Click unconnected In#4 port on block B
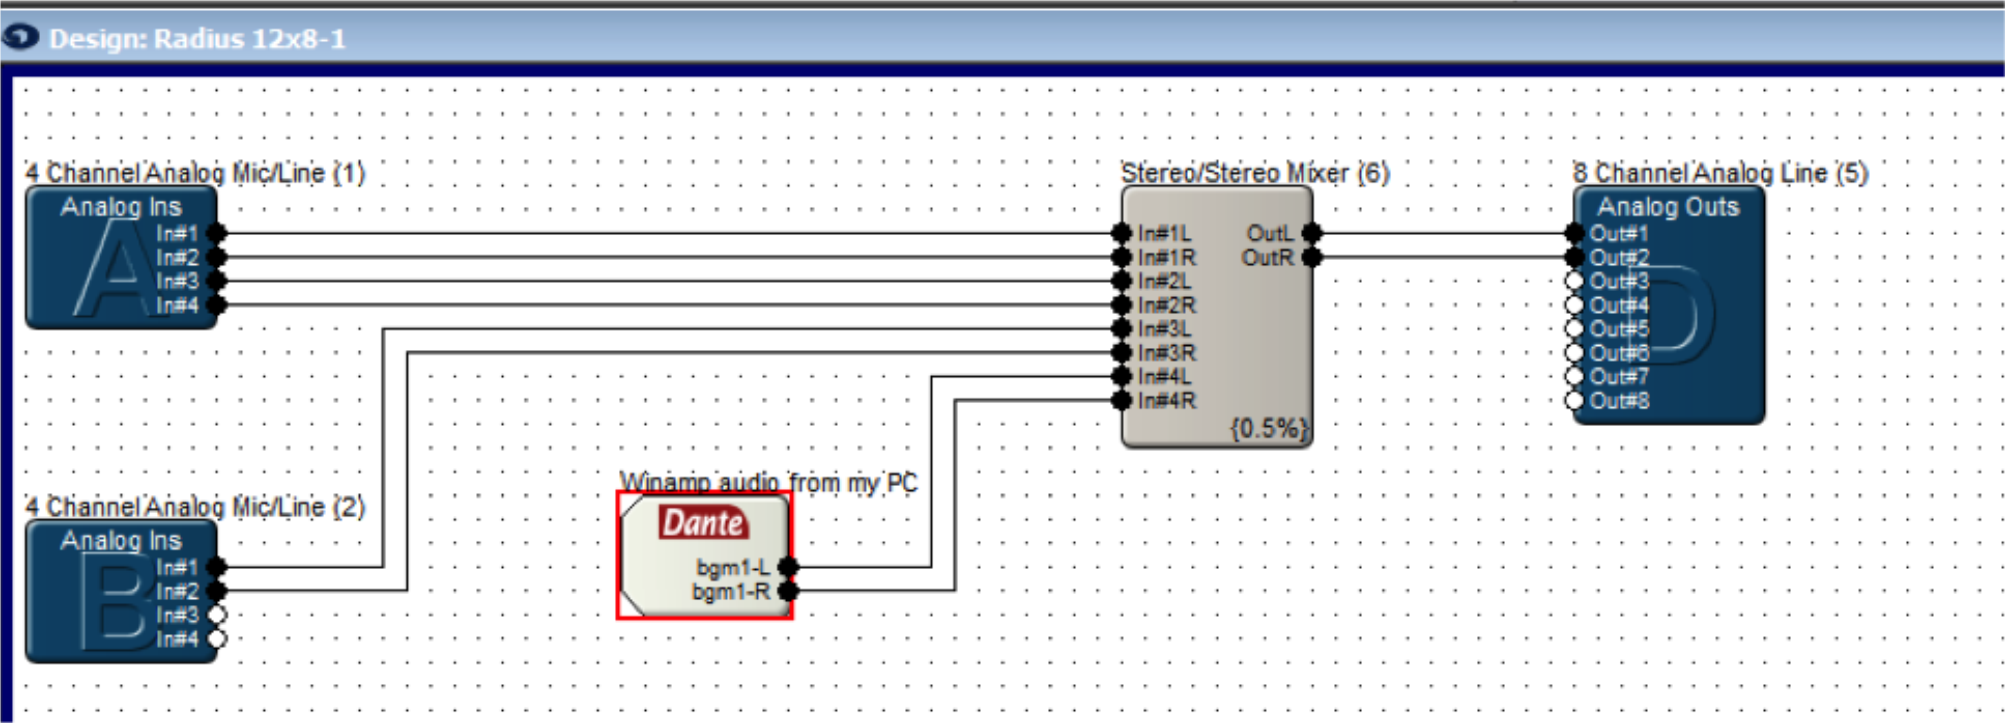This screenshot has width=2005, height=723. 217,639
